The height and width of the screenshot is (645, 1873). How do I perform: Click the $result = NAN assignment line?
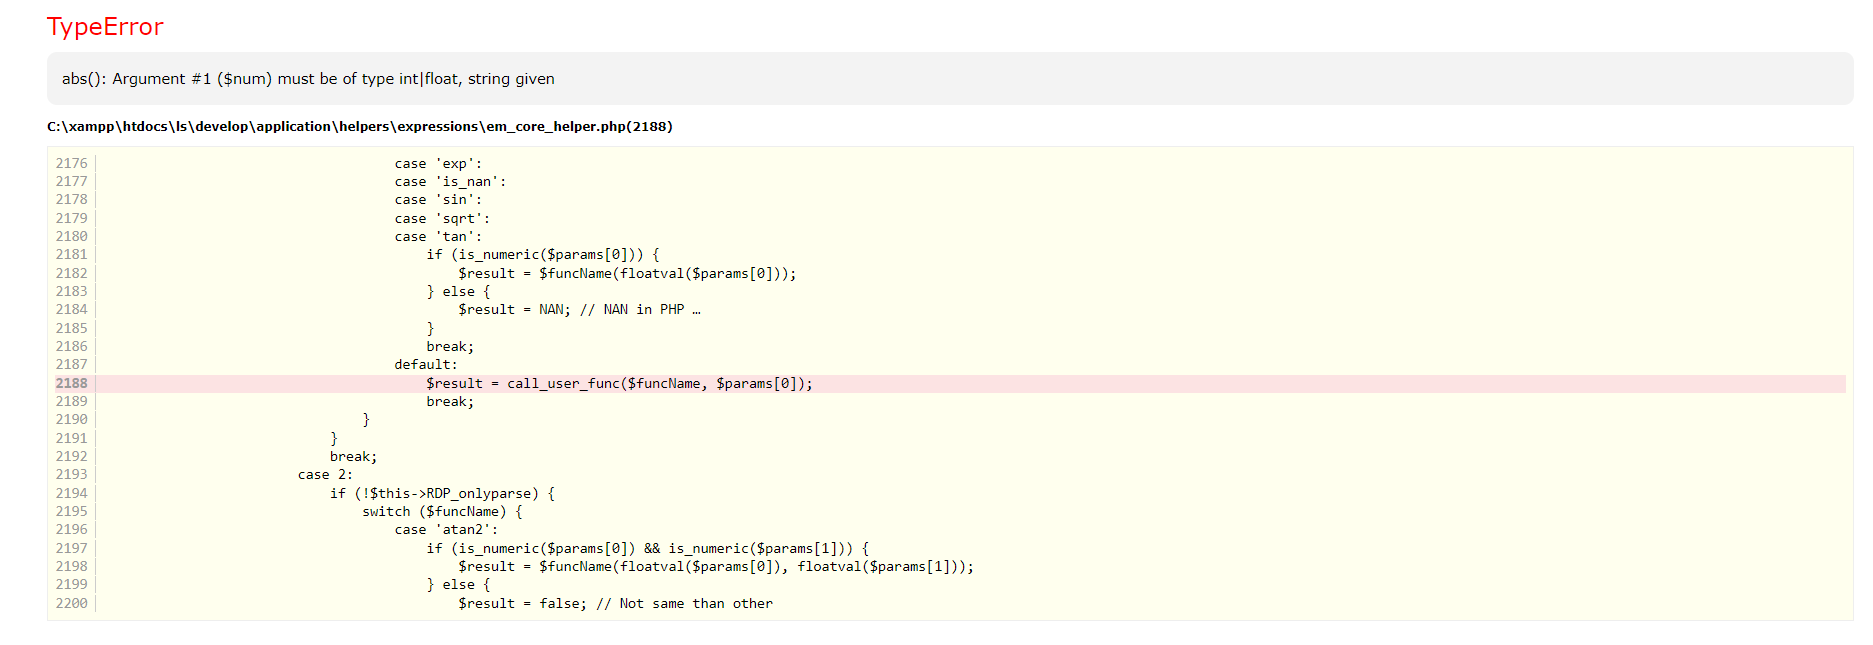click(x=579, y=310)
